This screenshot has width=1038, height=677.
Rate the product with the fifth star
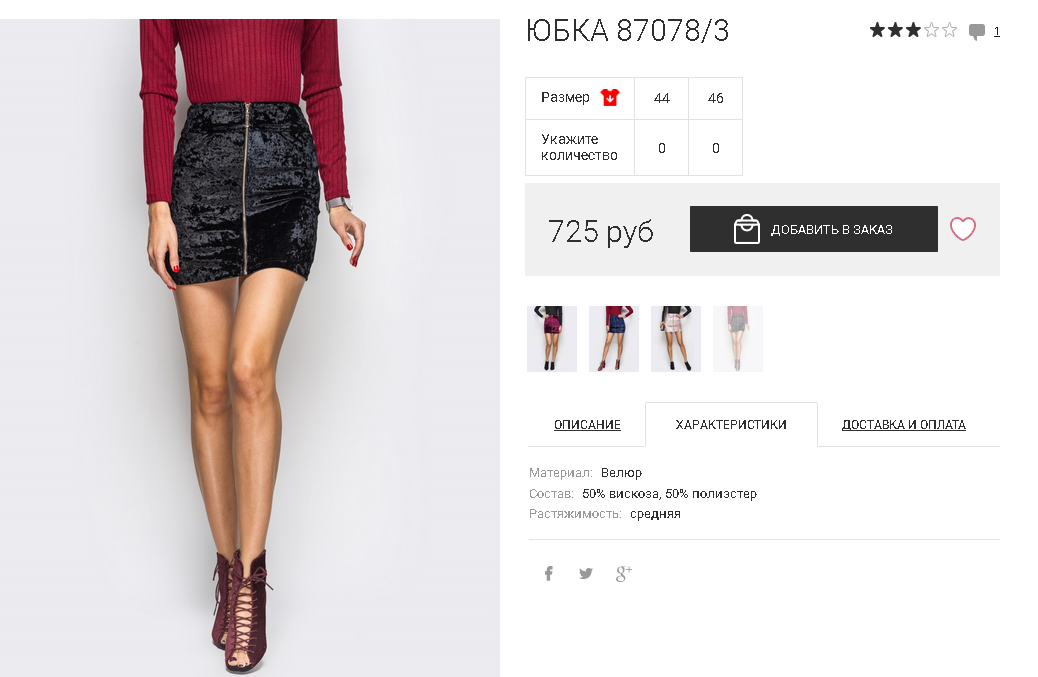pyautogui.click(x=949, y=30)
